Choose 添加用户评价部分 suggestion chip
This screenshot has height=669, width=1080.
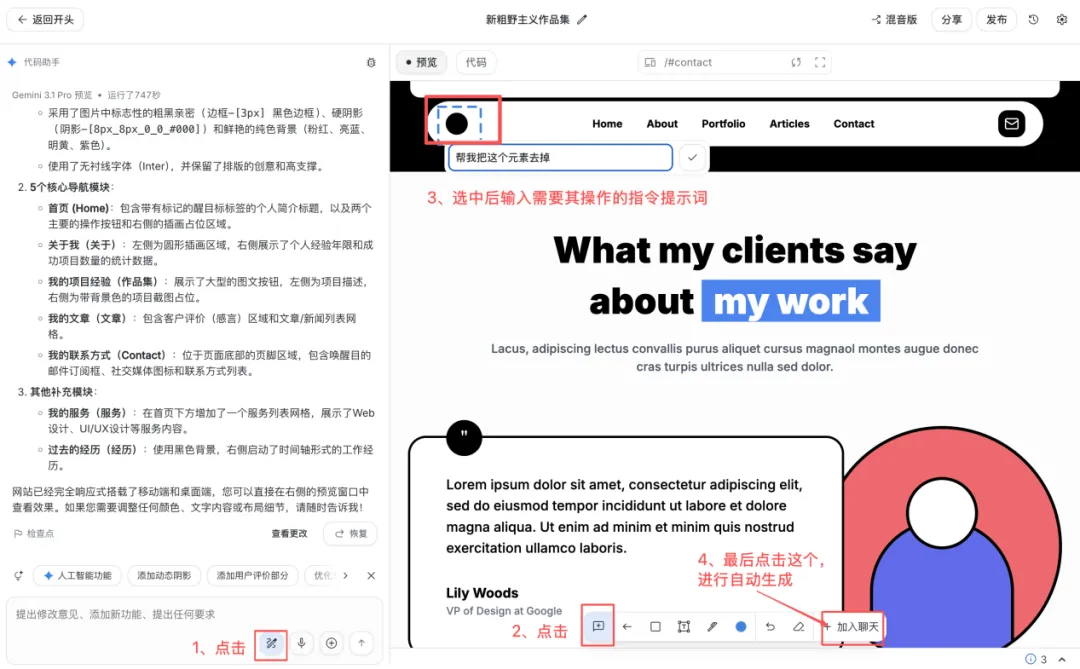pos(252,576)
